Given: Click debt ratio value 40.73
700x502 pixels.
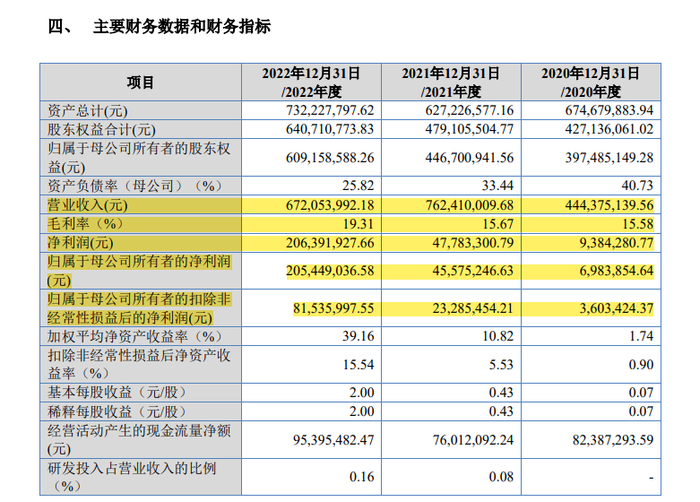Looking at the screenshot, I should pyautogui.click(x=637, y=185).
